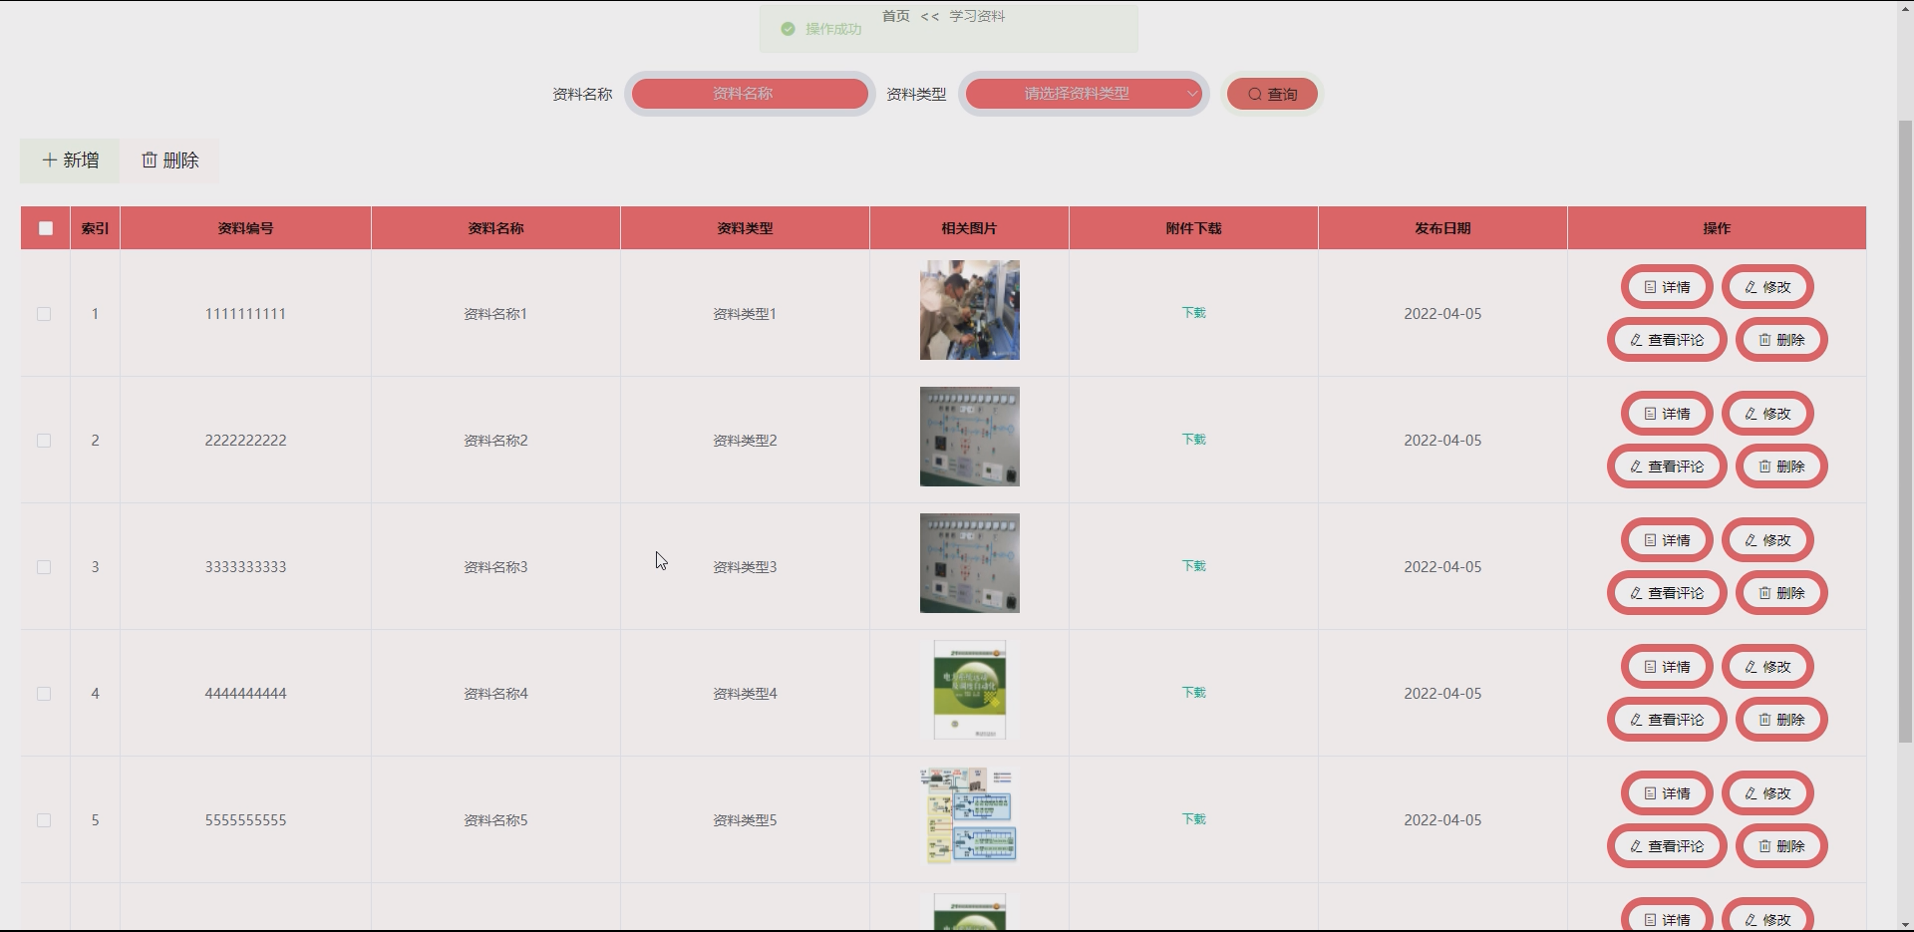The width and height of the screenshot is (1914, 932).
Task: Open 详情 for 资料名称3
Action: (x=1667, y=540)
